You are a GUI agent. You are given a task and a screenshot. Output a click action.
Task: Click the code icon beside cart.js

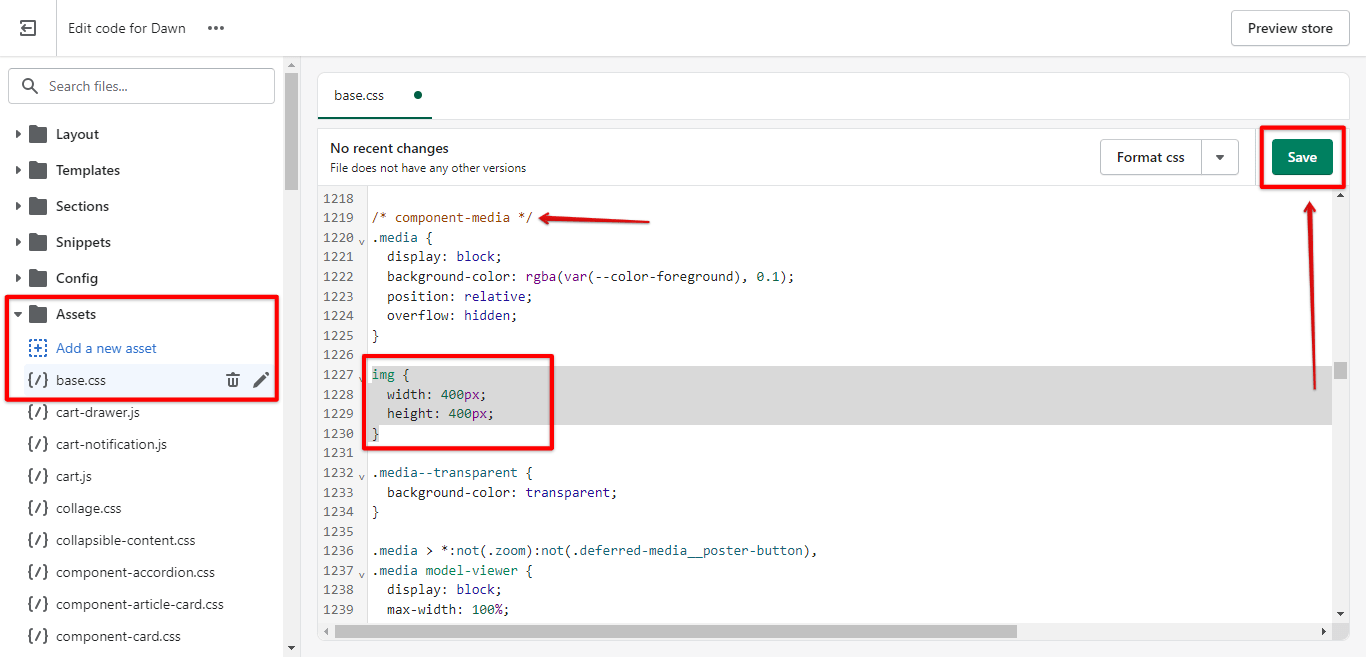pos(38,476)
